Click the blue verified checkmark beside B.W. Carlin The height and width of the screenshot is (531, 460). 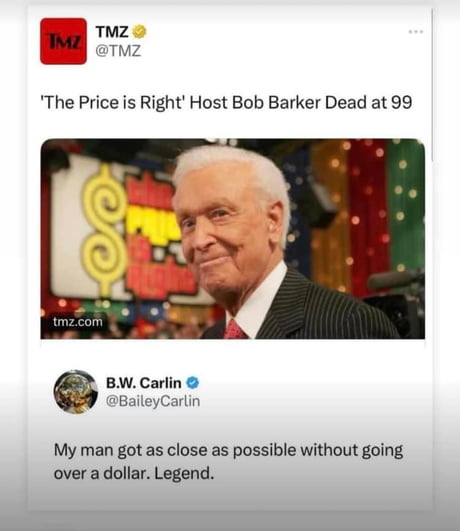(x=192, y=383)
